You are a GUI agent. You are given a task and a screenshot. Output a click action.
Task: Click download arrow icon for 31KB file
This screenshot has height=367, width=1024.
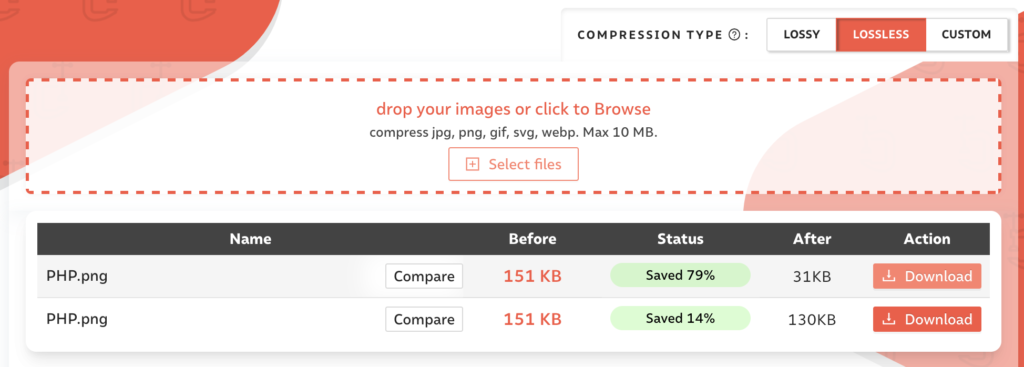888,276
